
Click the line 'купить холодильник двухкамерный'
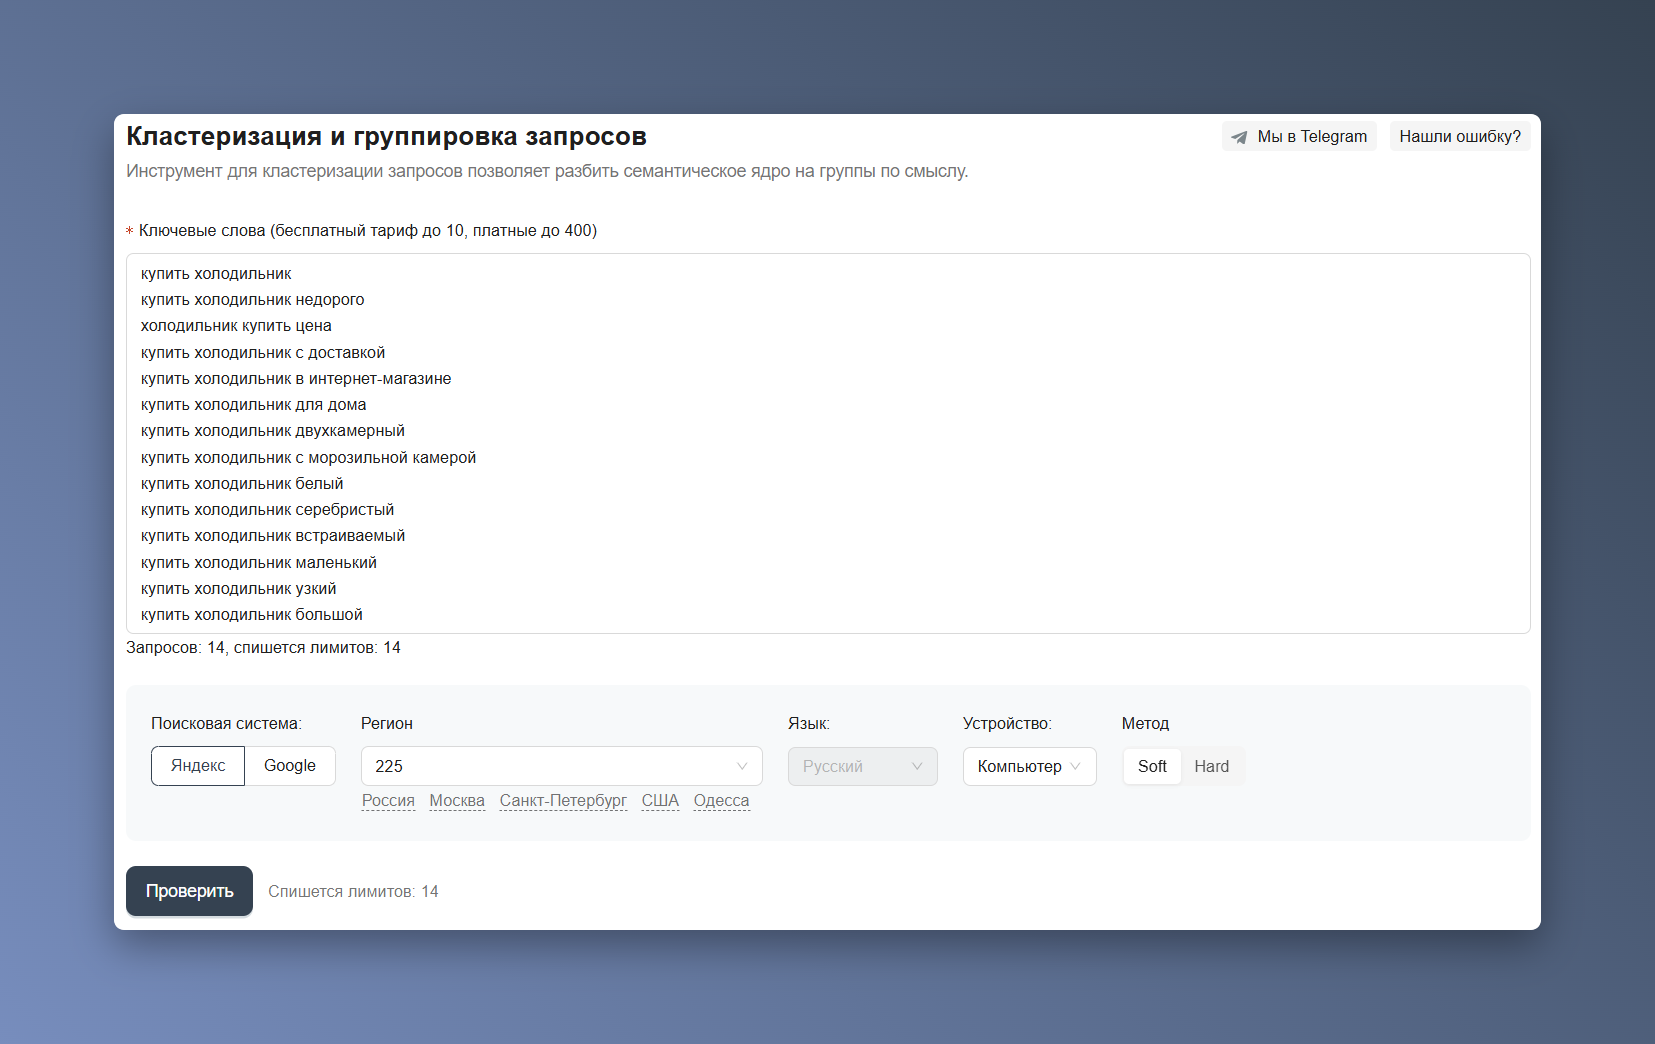tap(272, 431)
